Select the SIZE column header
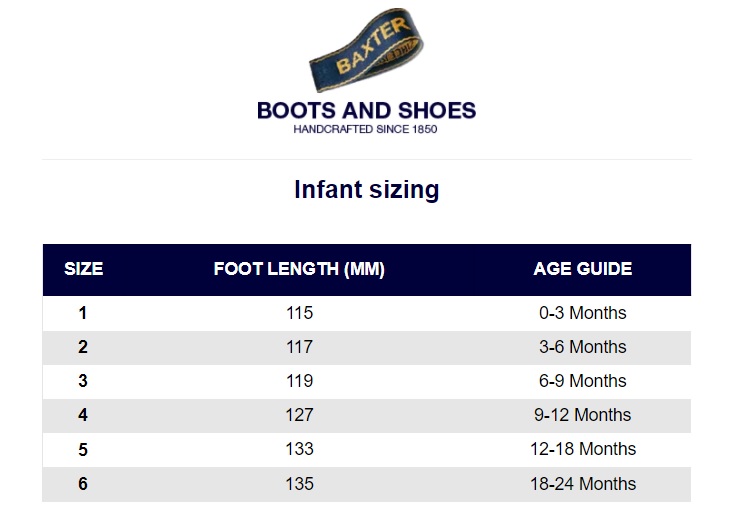Image resolution: width=736 pixels, height=521 pixels. (x=84, y=269)
